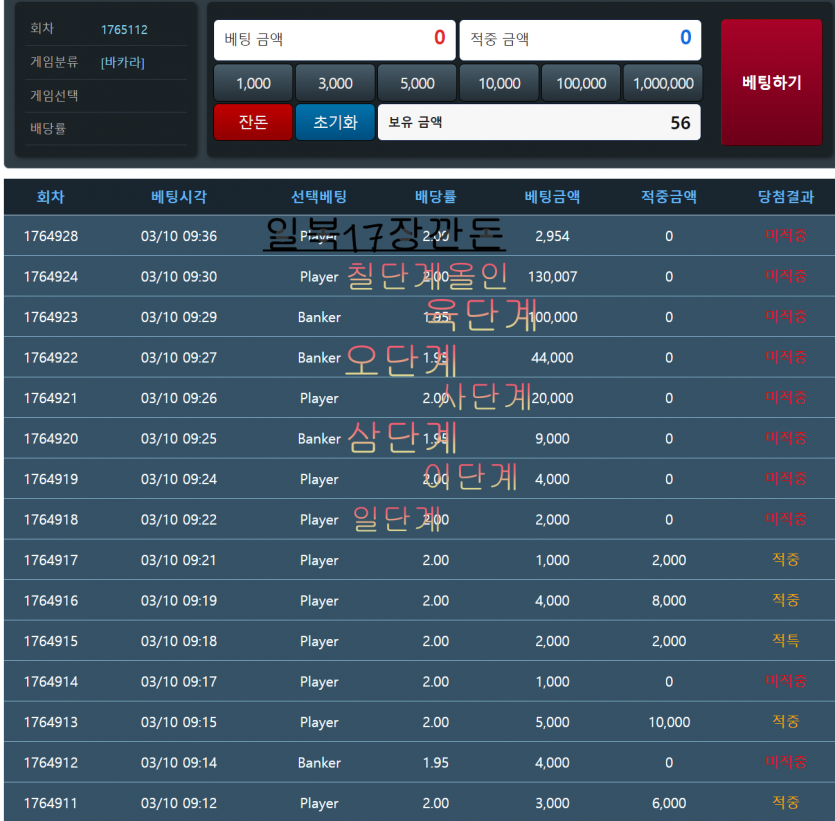
Task: Click the 적중 금액 field
Action: coord(580,40)
